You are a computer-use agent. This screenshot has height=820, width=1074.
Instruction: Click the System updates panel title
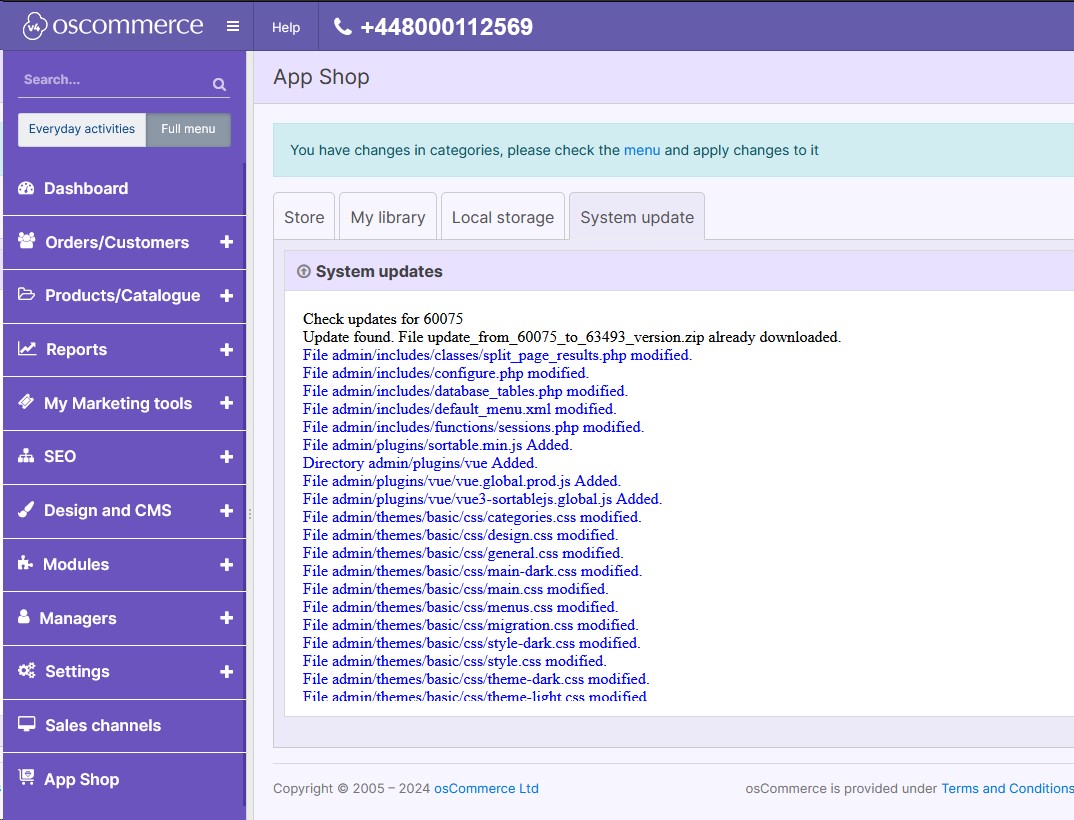[x=379, y=271]
